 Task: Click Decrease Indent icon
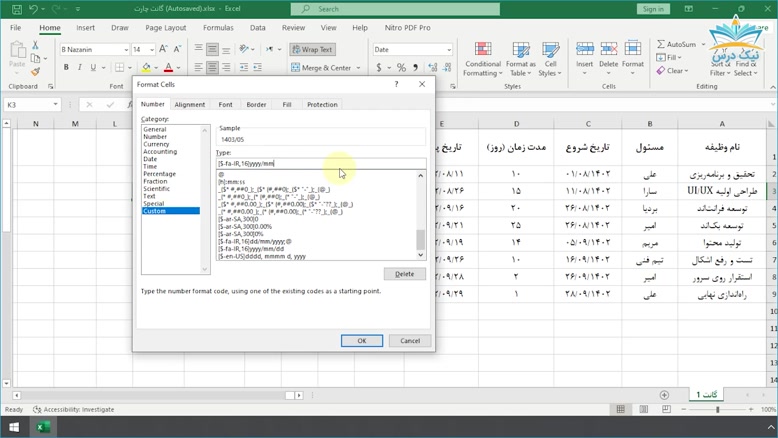point(244,67)
